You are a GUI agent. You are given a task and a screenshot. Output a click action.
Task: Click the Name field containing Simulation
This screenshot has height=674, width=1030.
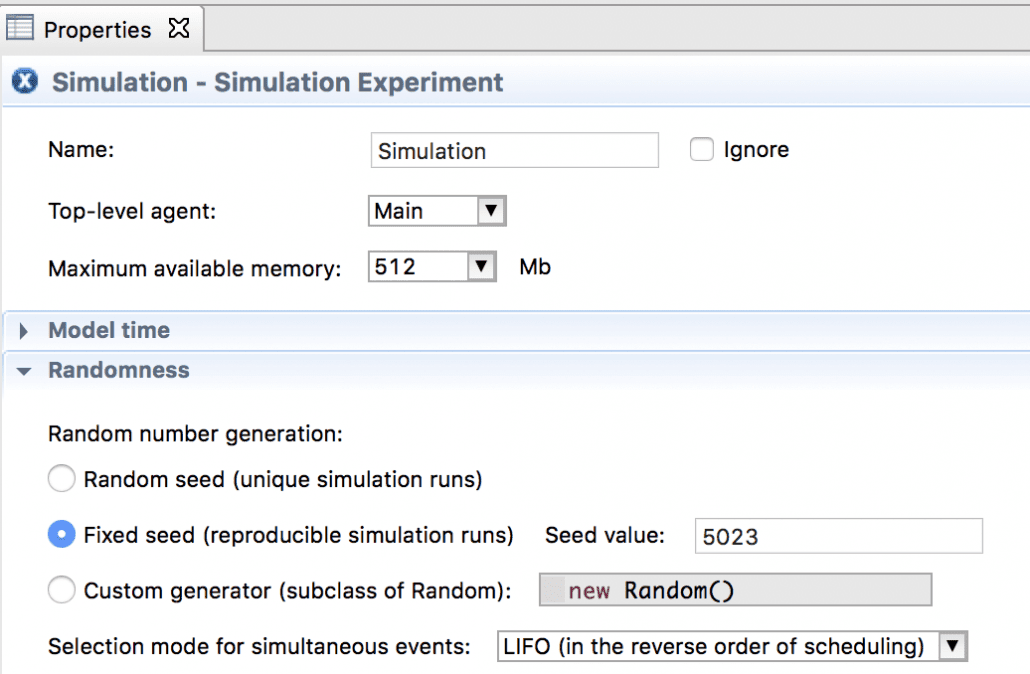pos(513,151)
